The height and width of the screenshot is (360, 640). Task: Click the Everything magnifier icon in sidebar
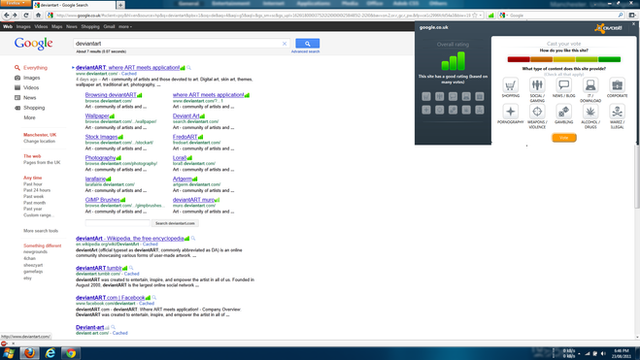tap(17, 68)
